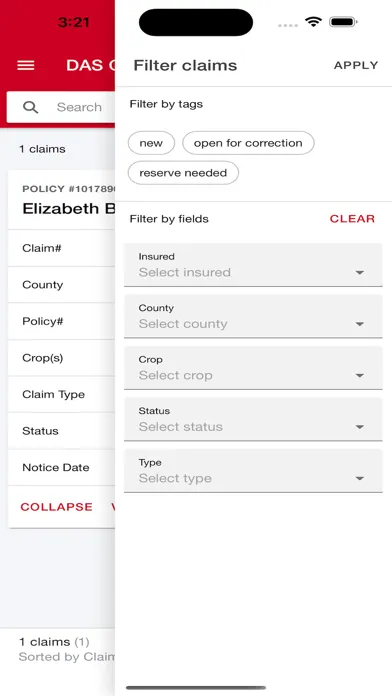Screen dimensions: 392x696
Task: Tap the sorted by claims footer
Action: (x=67, y=657)
